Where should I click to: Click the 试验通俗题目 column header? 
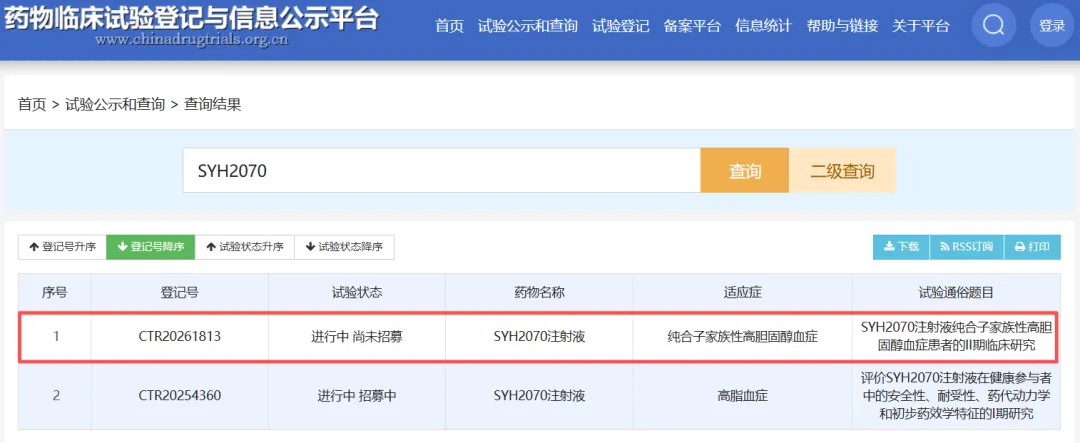tap(956, 292)
